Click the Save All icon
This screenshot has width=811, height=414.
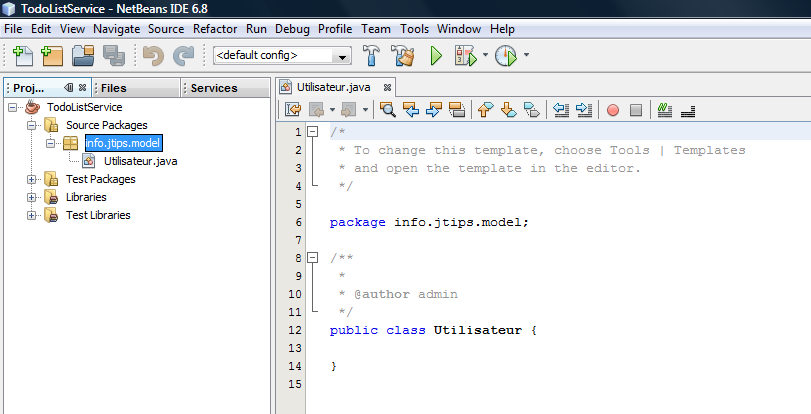point(114,55)
